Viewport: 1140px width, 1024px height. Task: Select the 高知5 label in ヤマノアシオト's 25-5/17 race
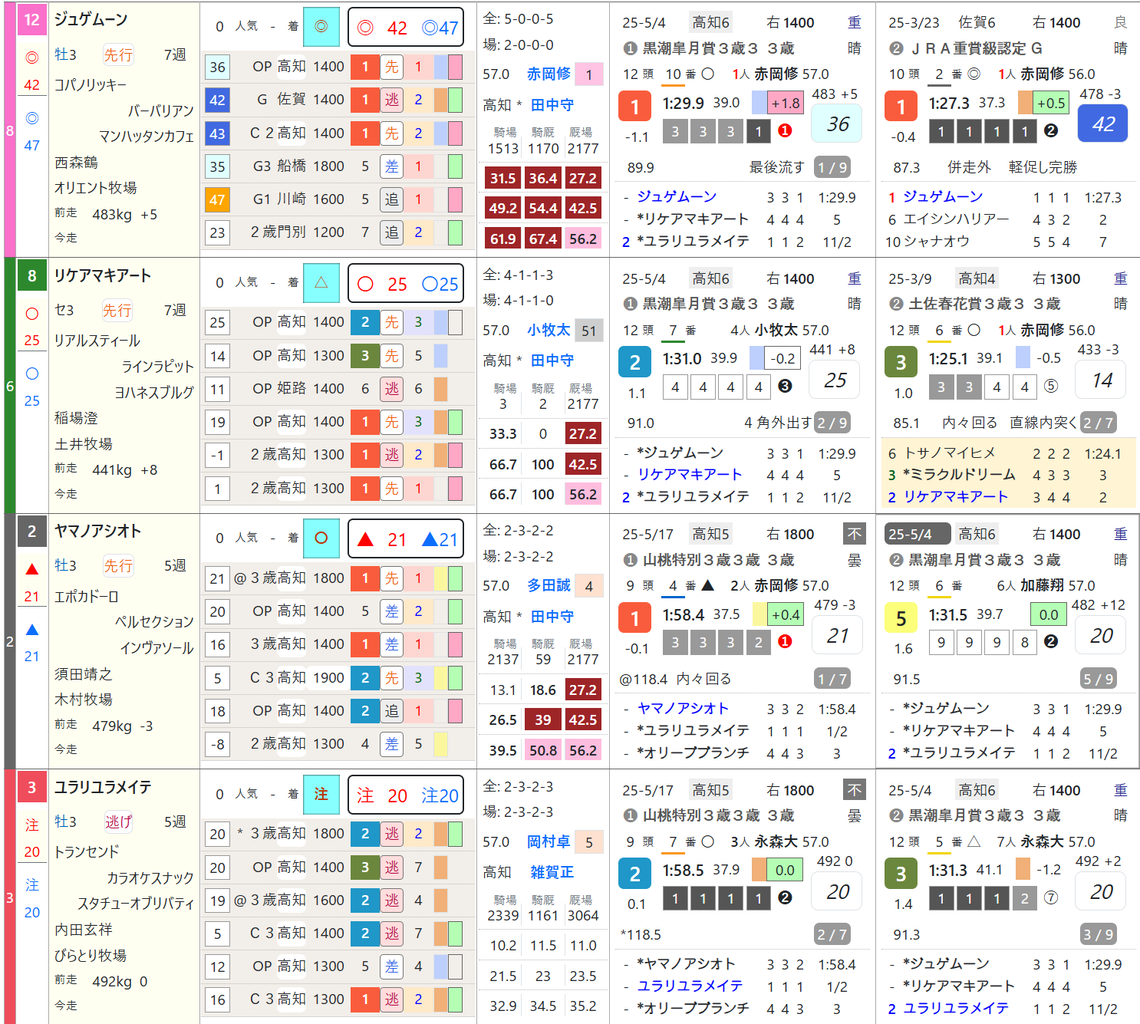[x=710, y=534]
